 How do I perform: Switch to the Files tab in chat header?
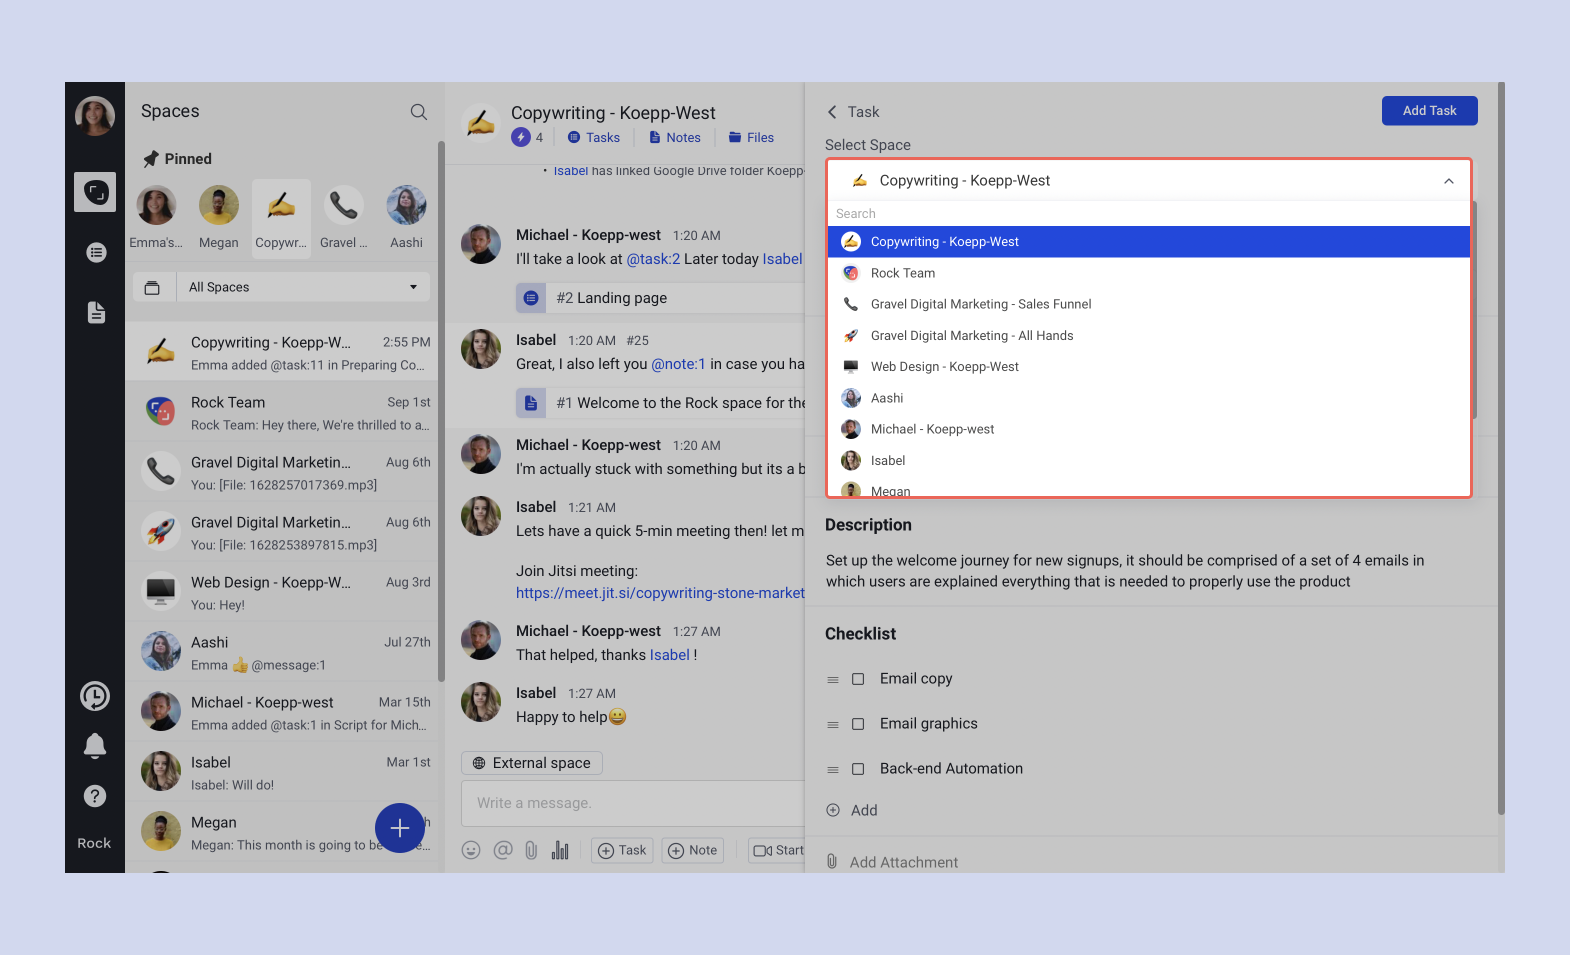point(751,138)
